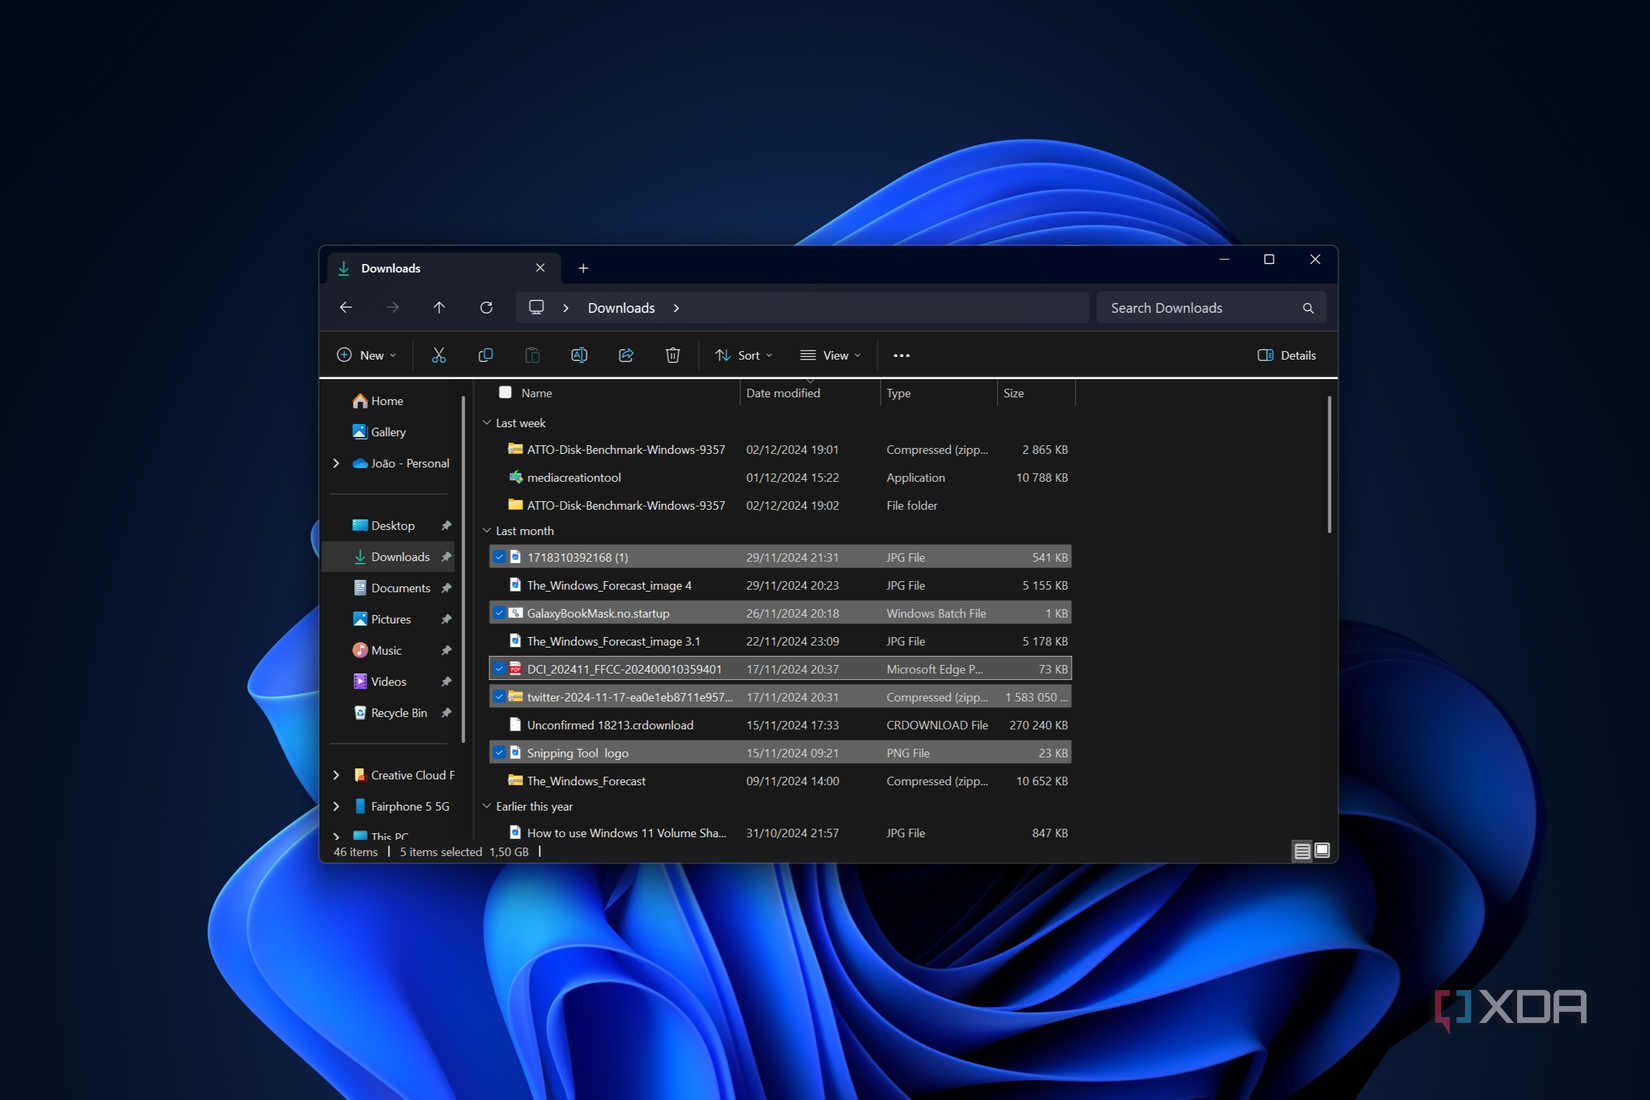Open the View dropdown menu

tap(830, 355)
